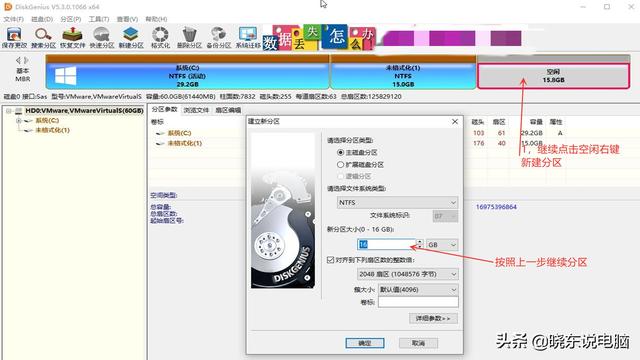640x360 pixels.
Task: Decrease partition size with down spinner arrow
Action: 420,247
